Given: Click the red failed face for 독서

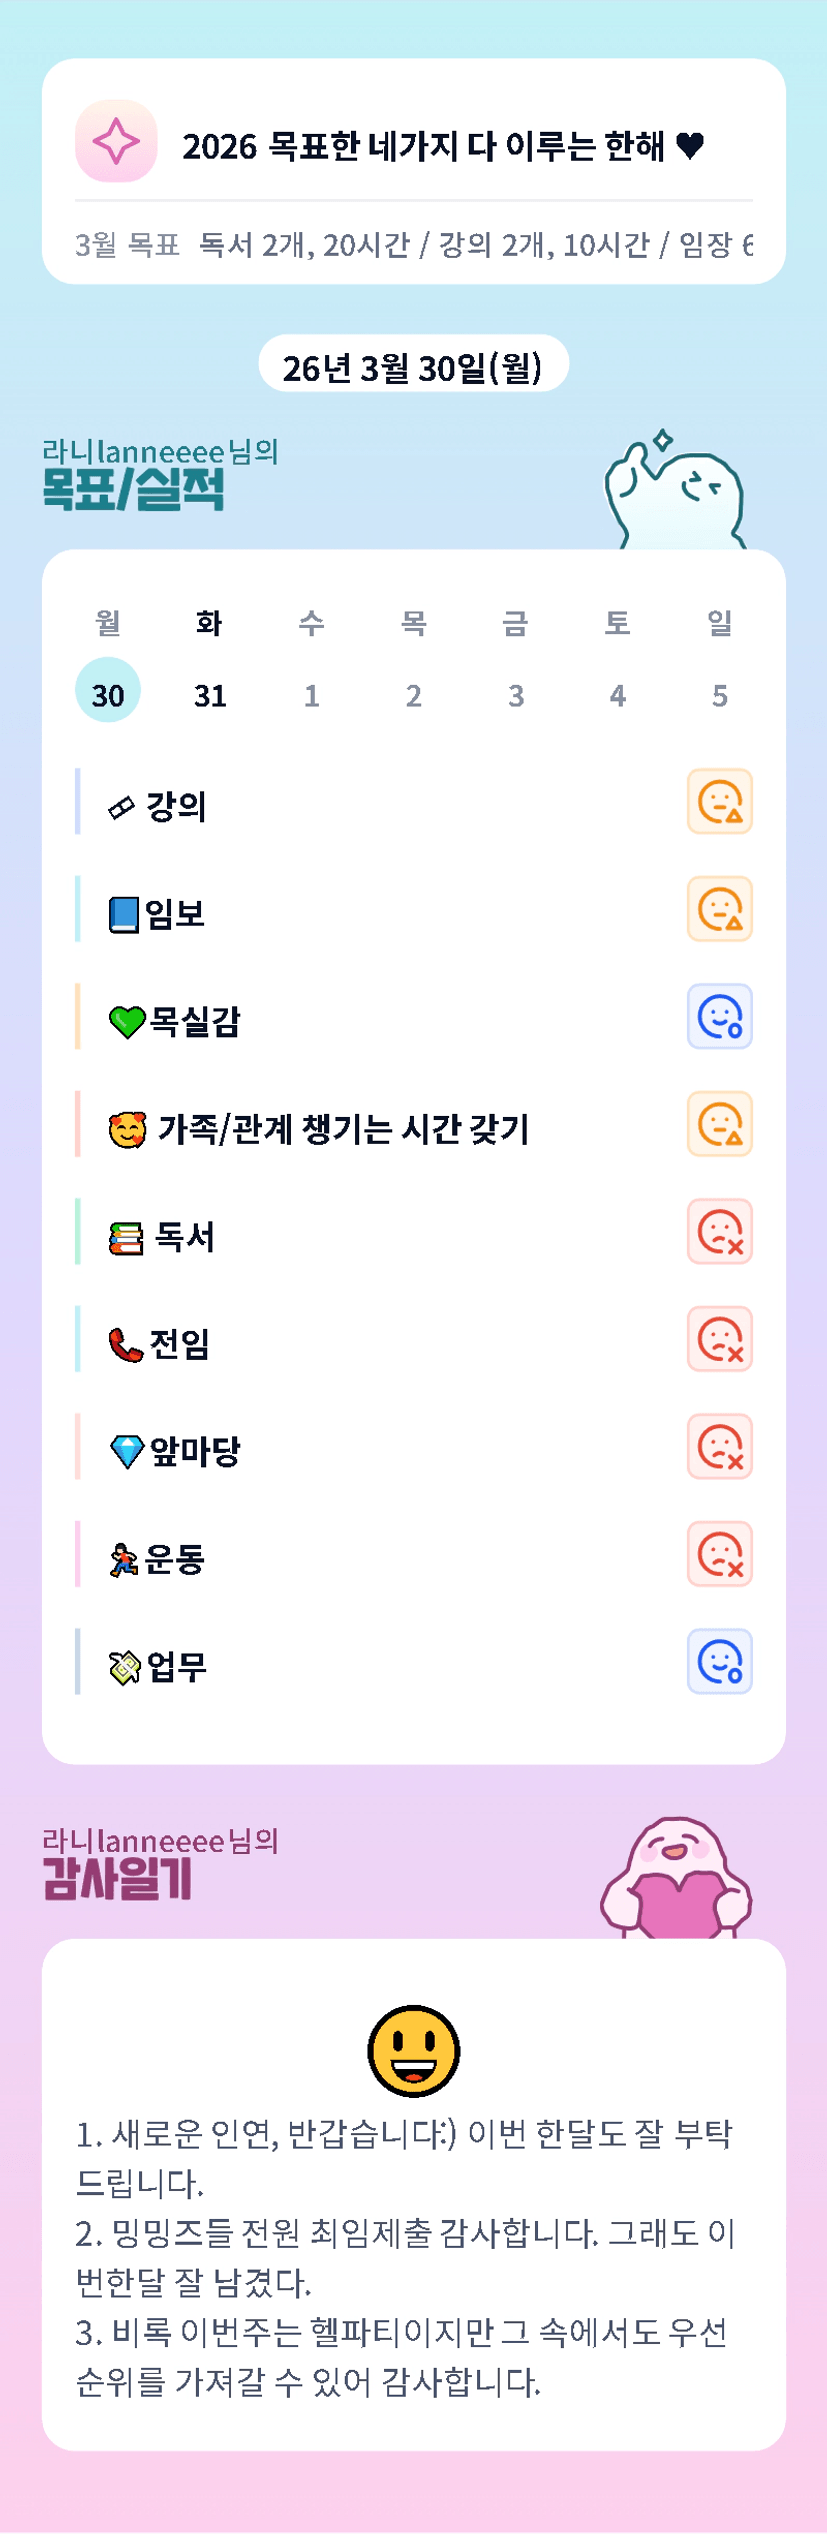Looking at the screenshot, I should (719, 1232).
